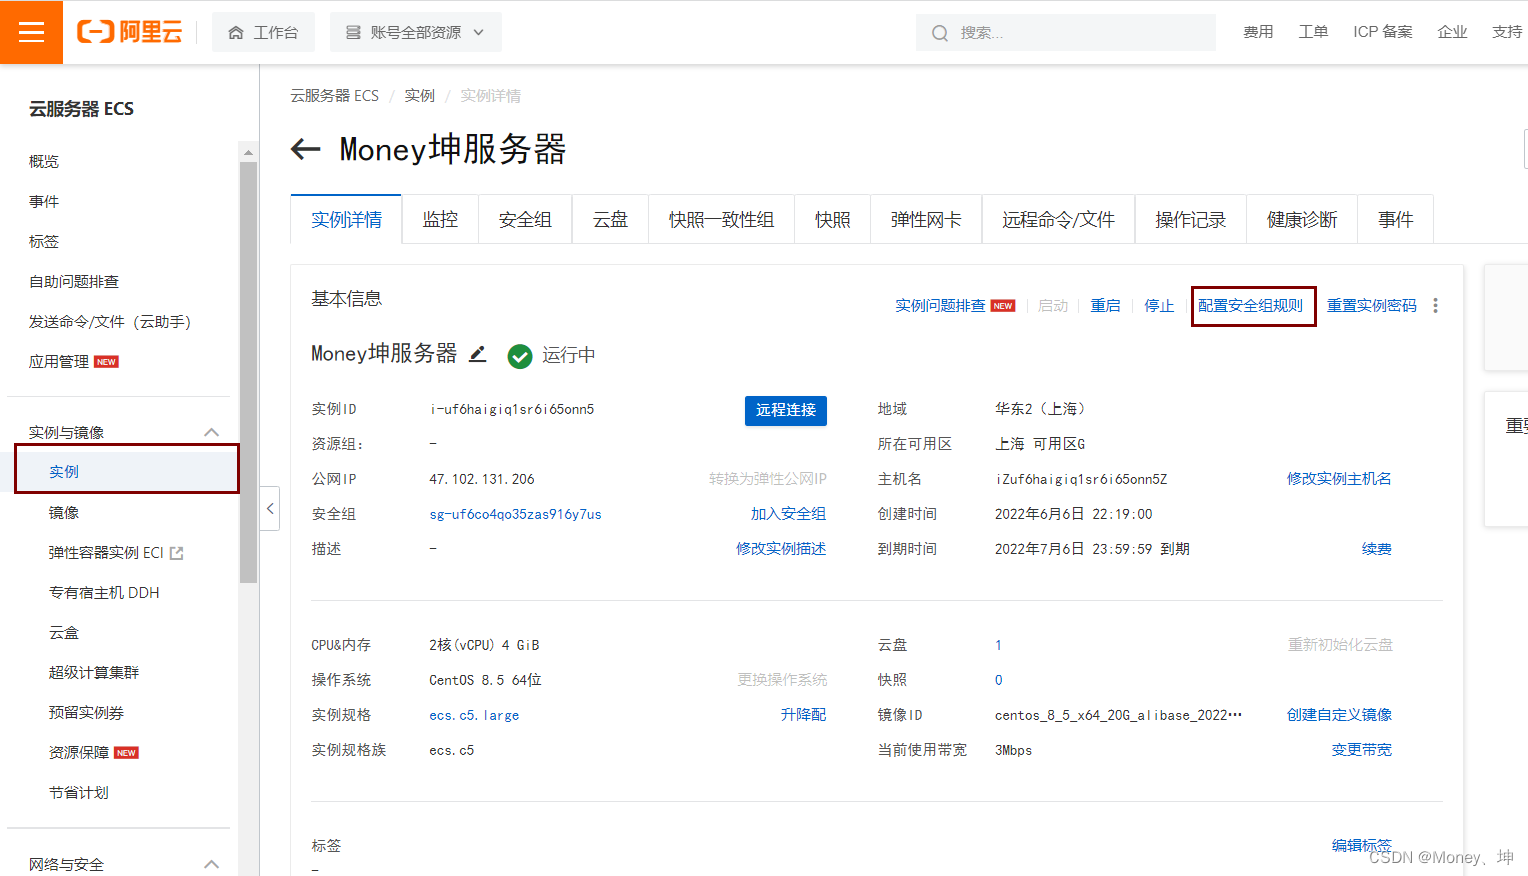Open 应用管理 in the sidebar

[x=59, y=361]
